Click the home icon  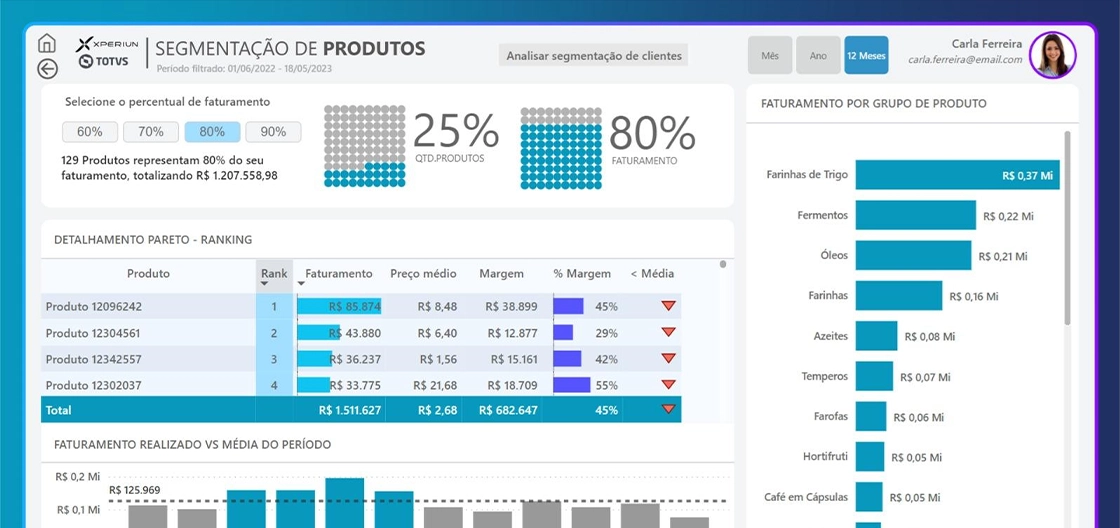point(46,44)
